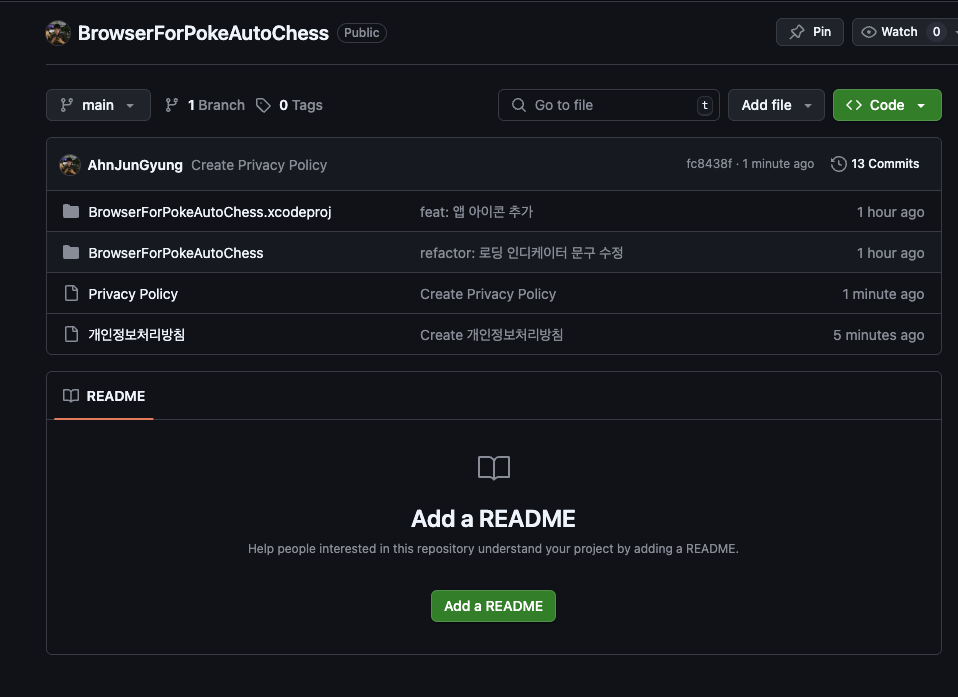
Task: Click the 't' keyboard shortcut badge
Action: 705,105
